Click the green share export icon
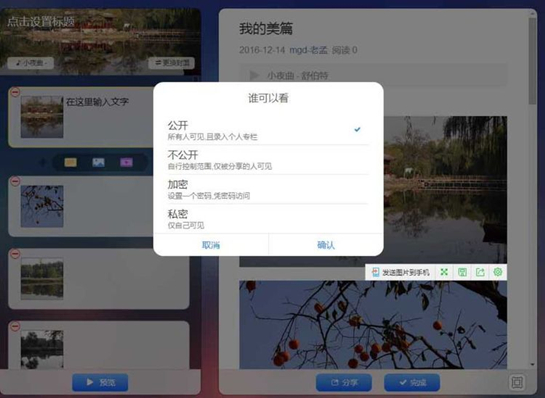This screenshot has height=398, width=545. tap(480, 272)
